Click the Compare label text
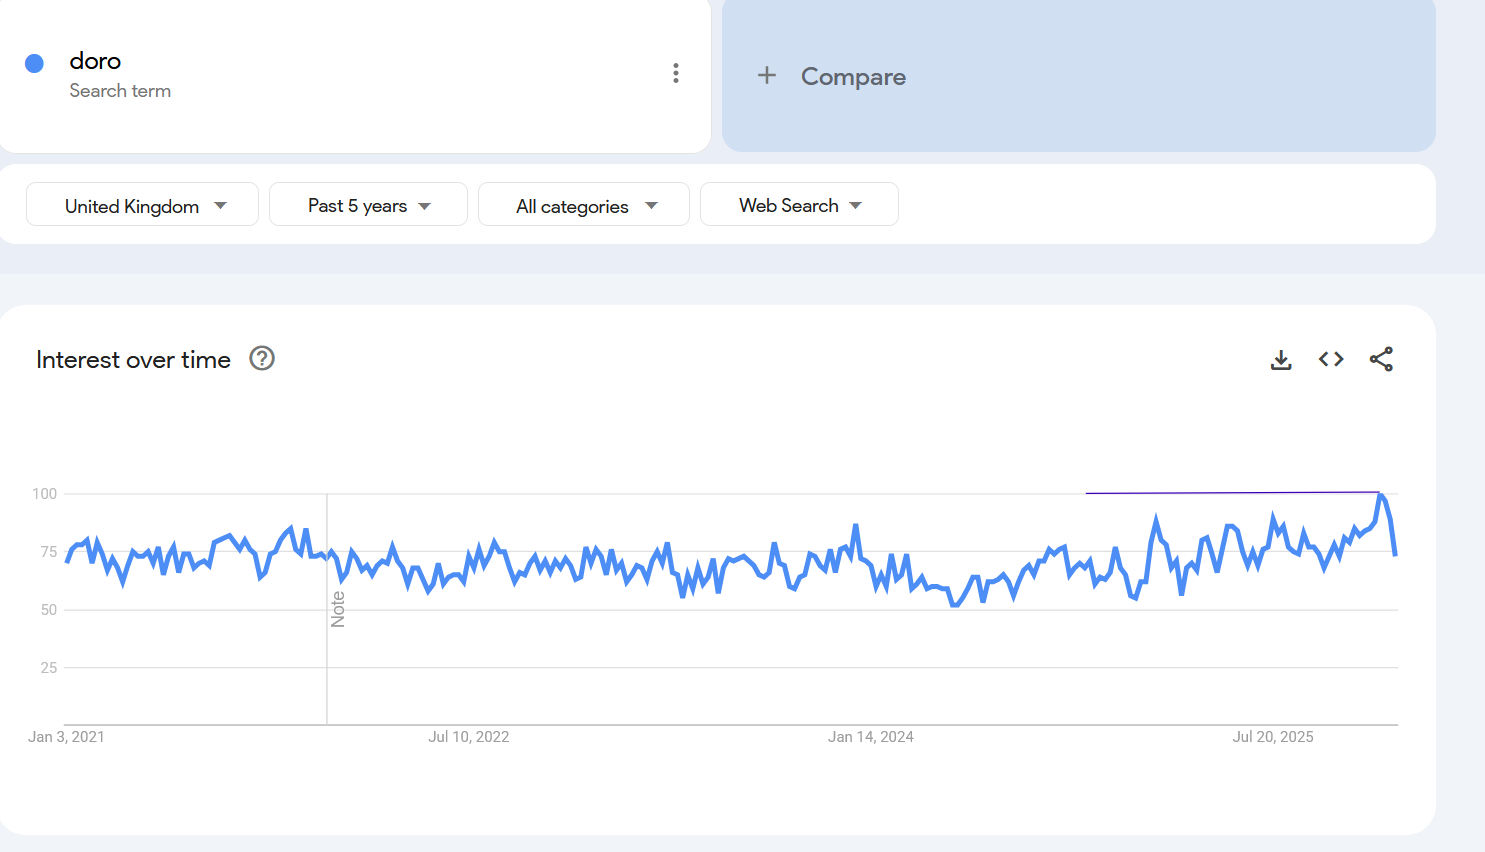 853,77
